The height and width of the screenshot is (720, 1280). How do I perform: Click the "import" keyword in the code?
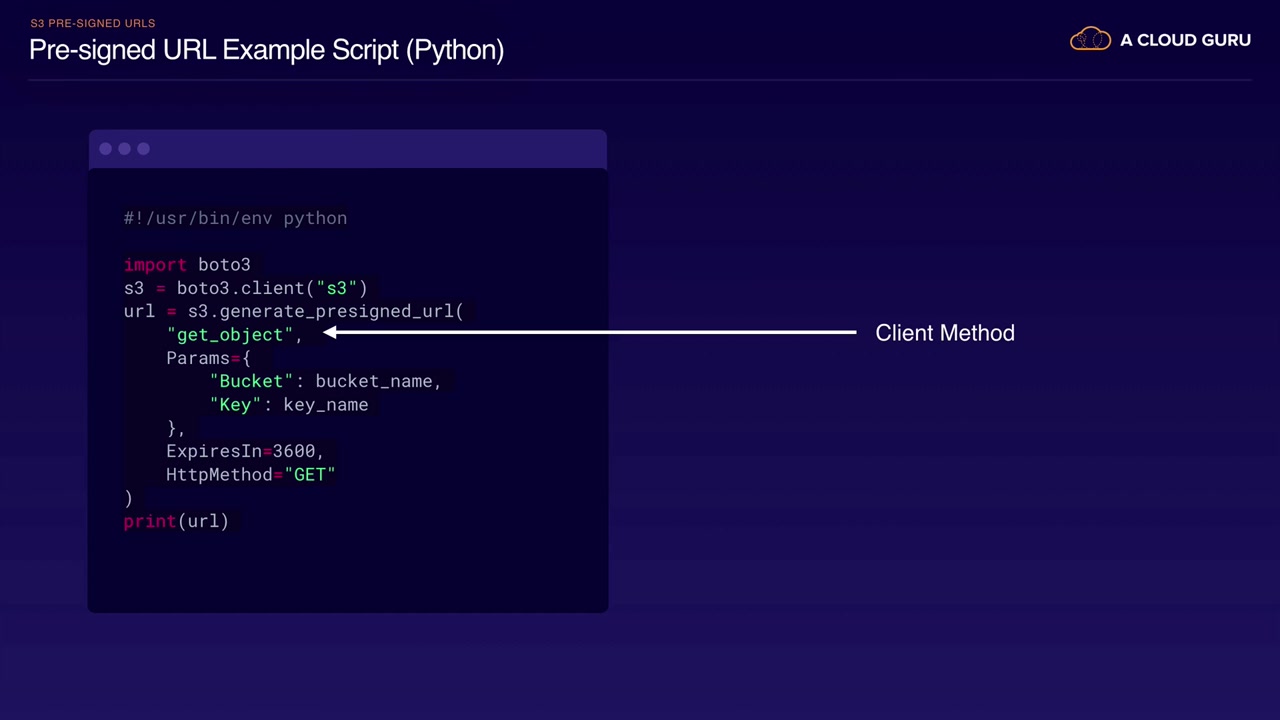155,265
